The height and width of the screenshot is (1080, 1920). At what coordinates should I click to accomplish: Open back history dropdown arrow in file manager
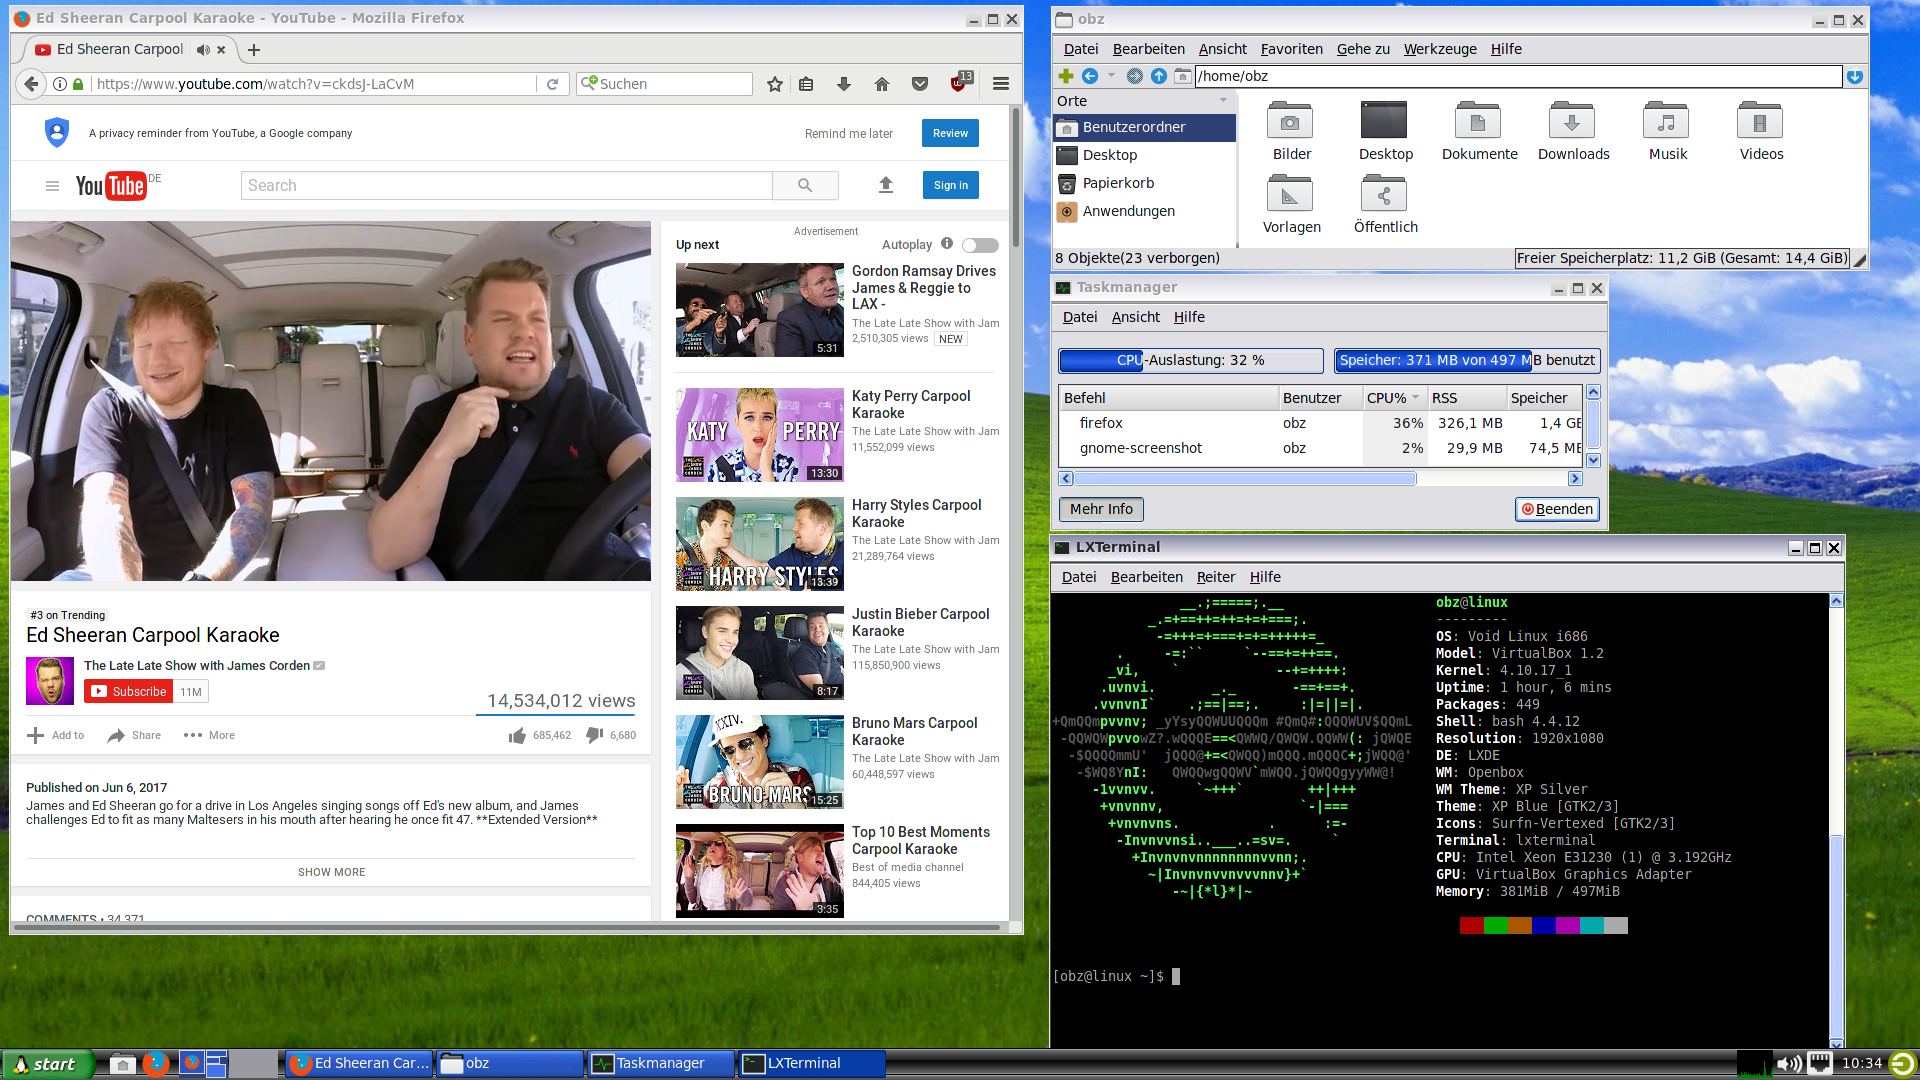(x=1111, y=76)
